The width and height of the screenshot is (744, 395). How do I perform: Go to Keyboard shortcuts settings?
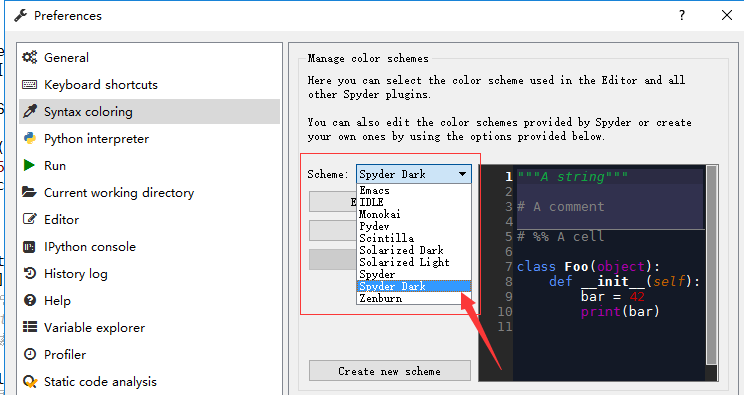[x=149, y=85]
